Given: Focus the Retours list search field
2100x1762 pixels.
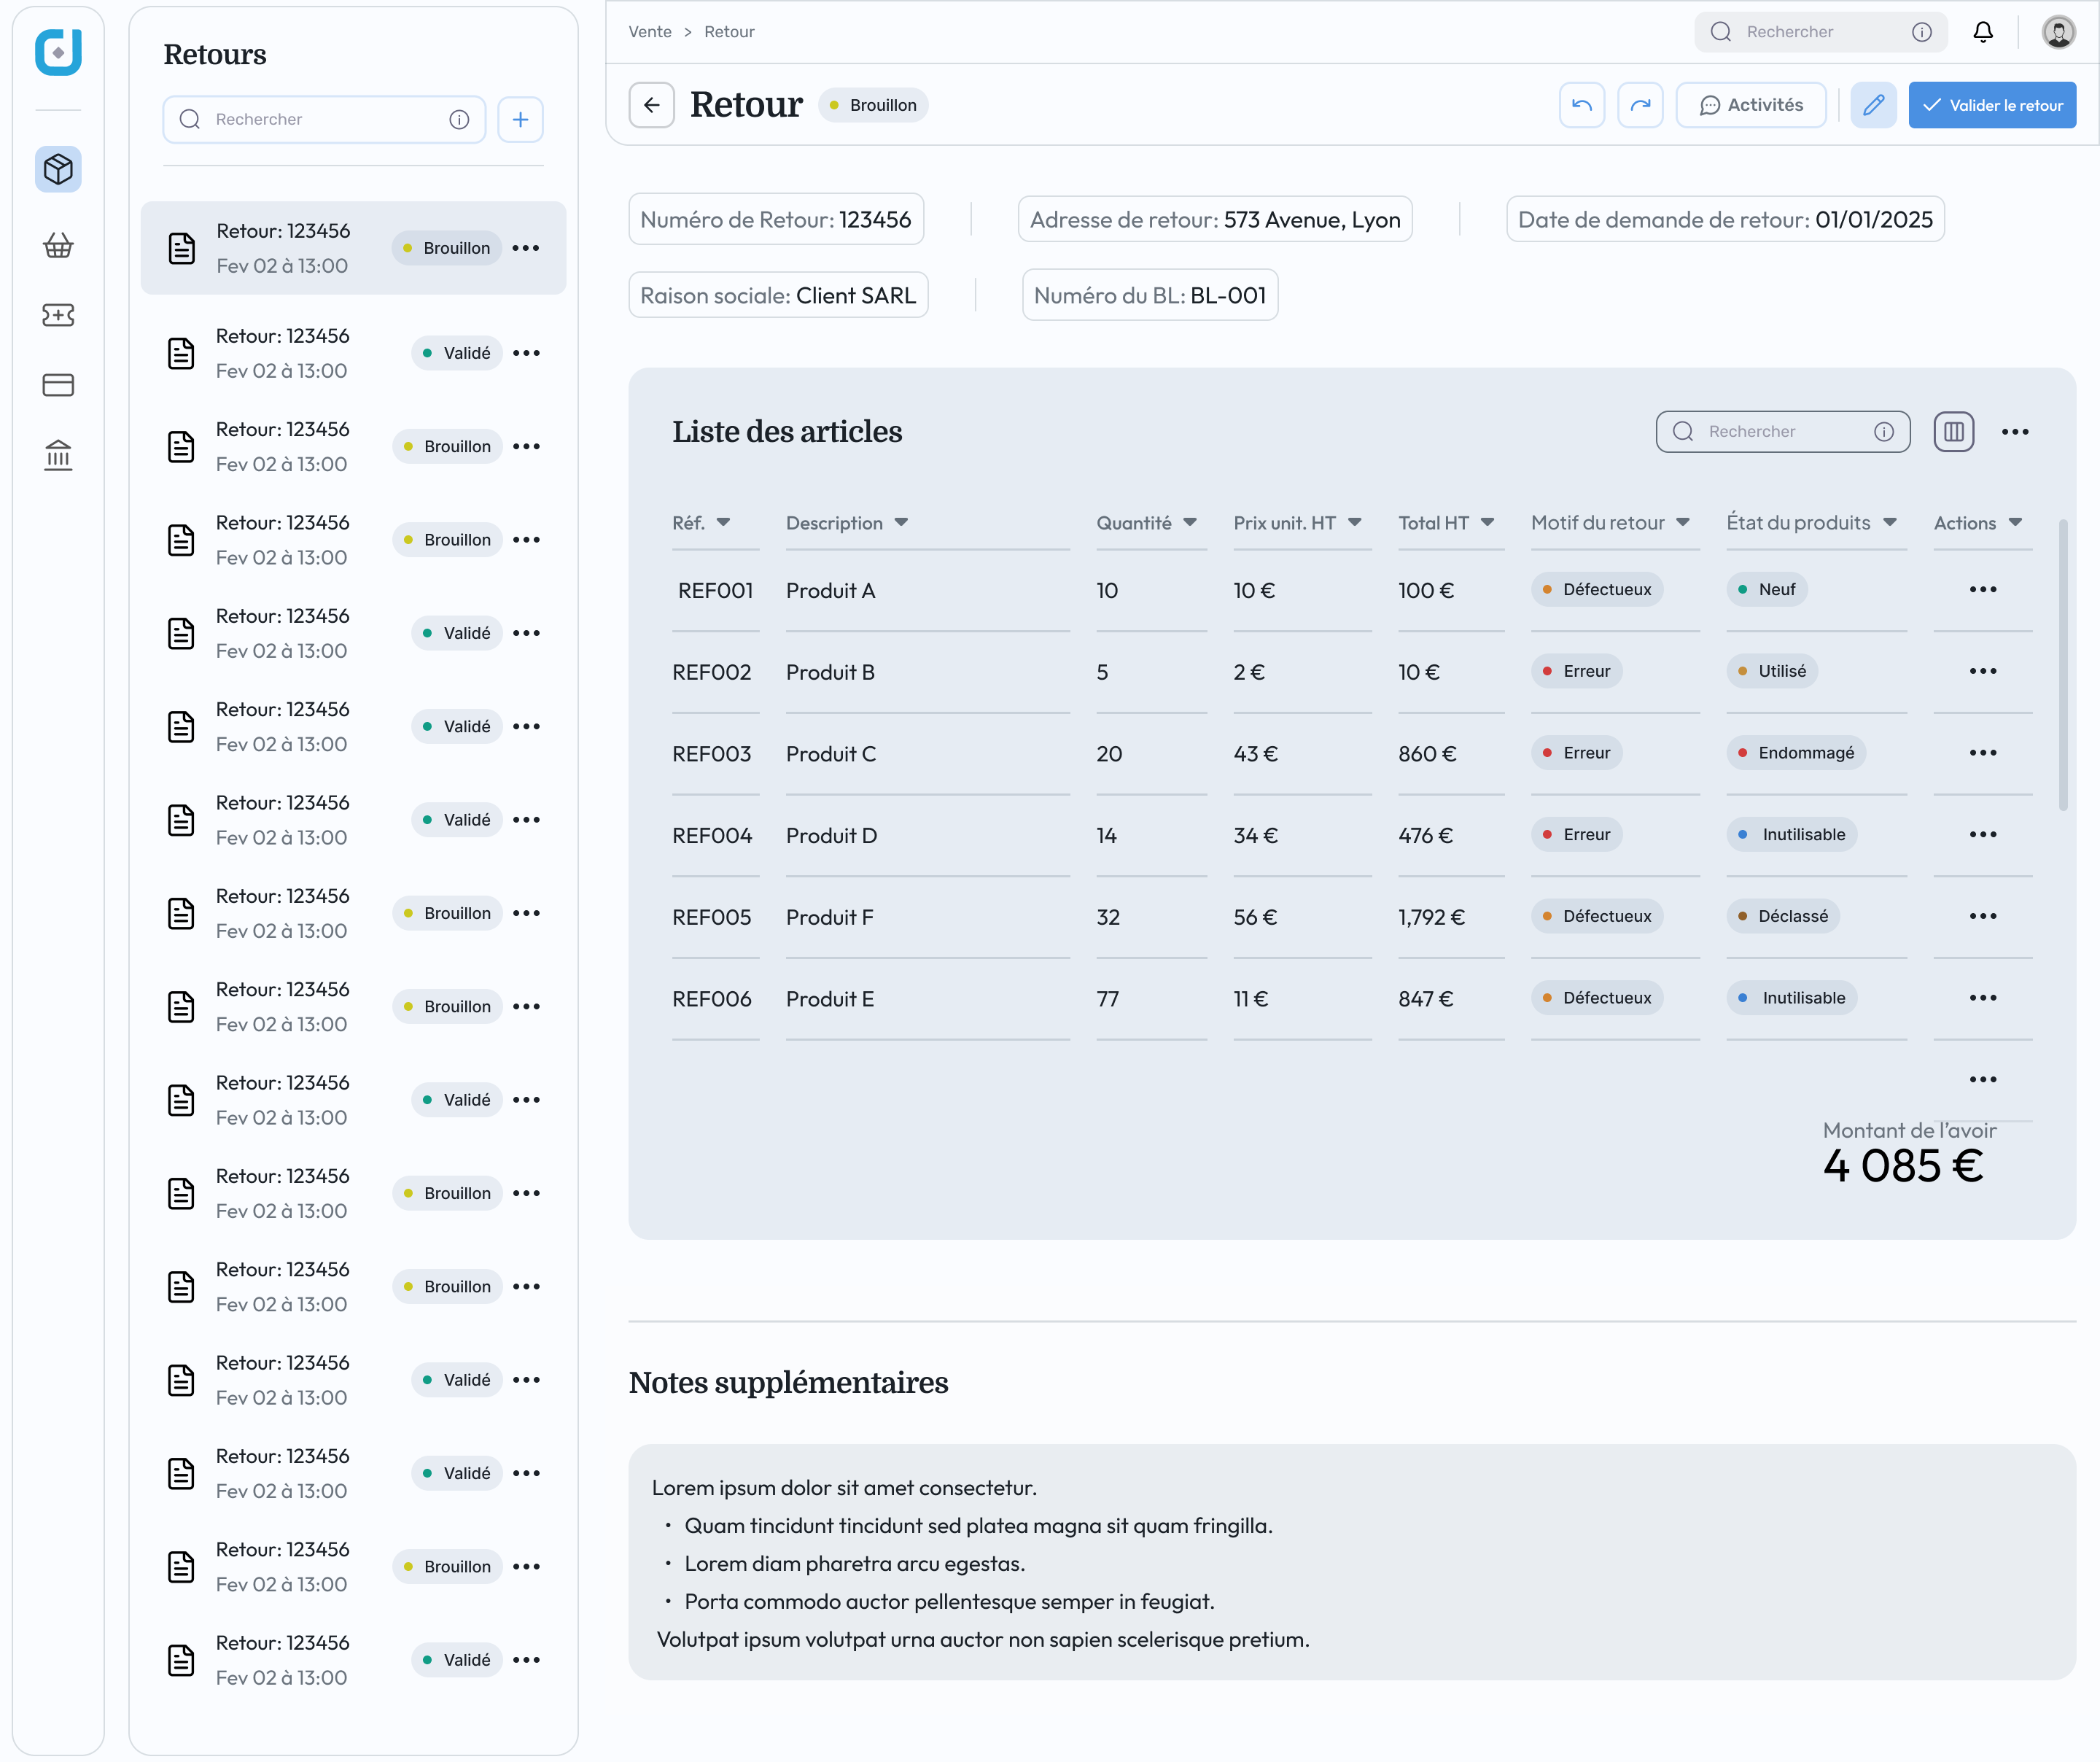Looking at the screenshot, I should click(x=324, y=119).
